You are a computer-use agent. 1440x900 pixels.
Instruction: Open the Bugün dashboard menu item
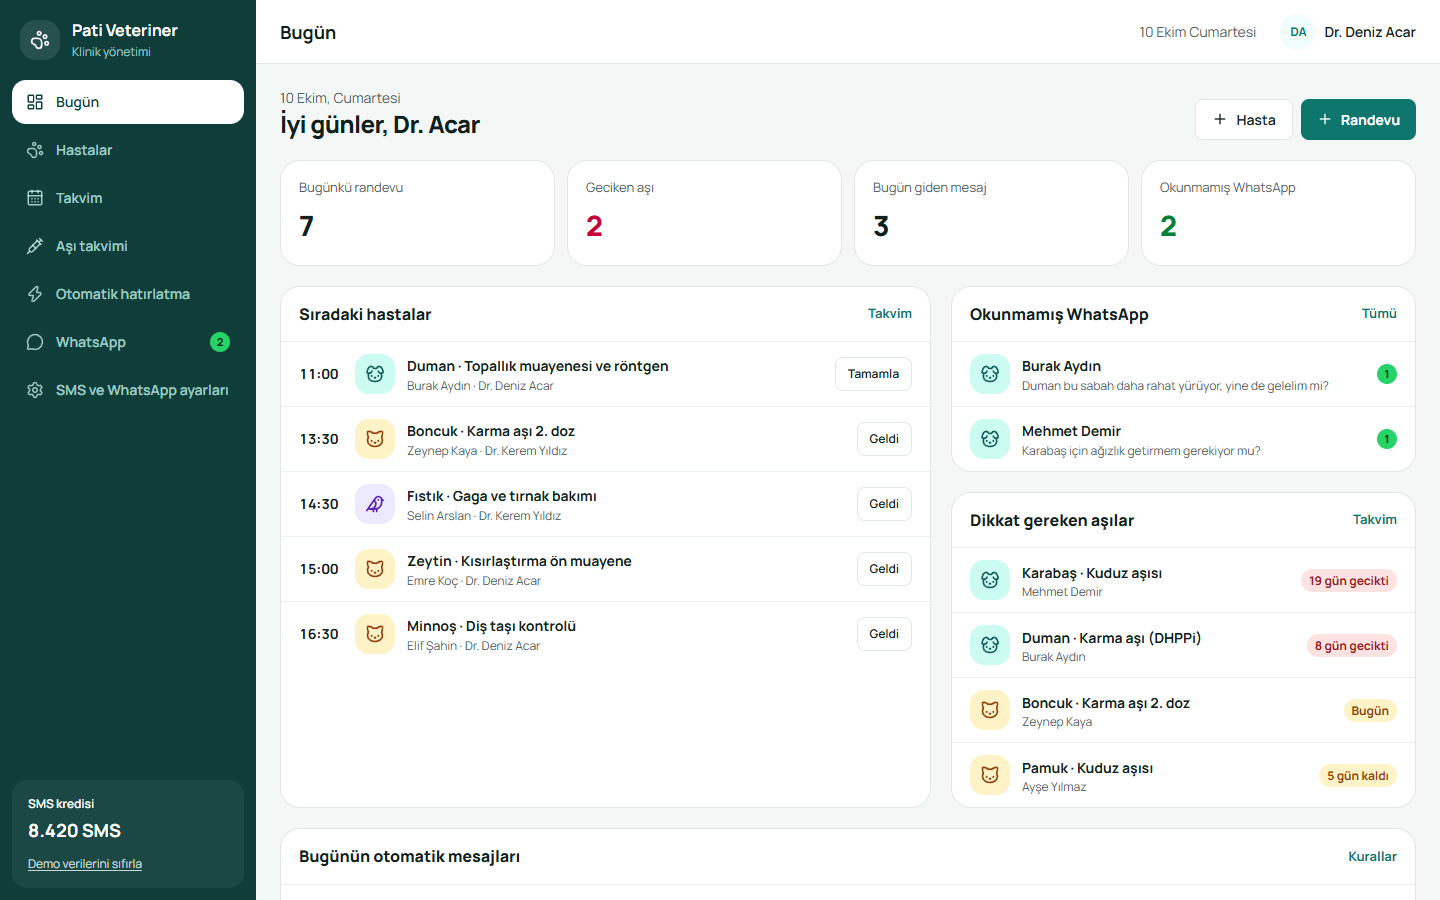128,102
